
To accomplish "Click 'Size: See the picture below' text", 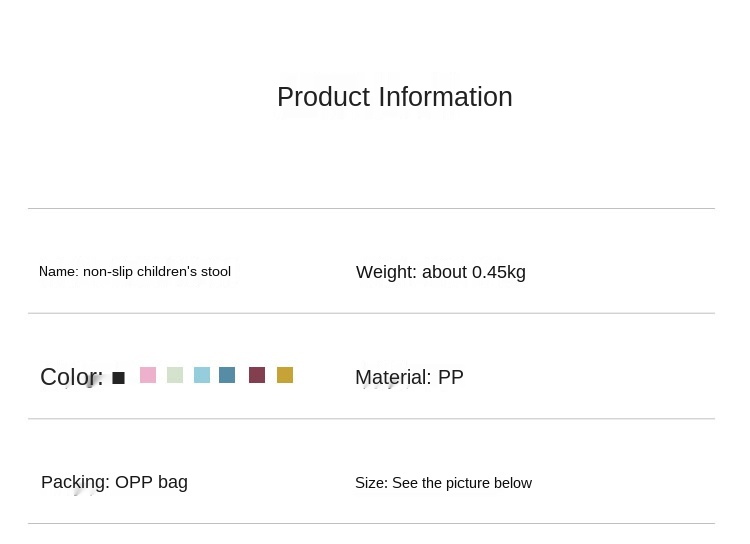I will tap(443, 483).
